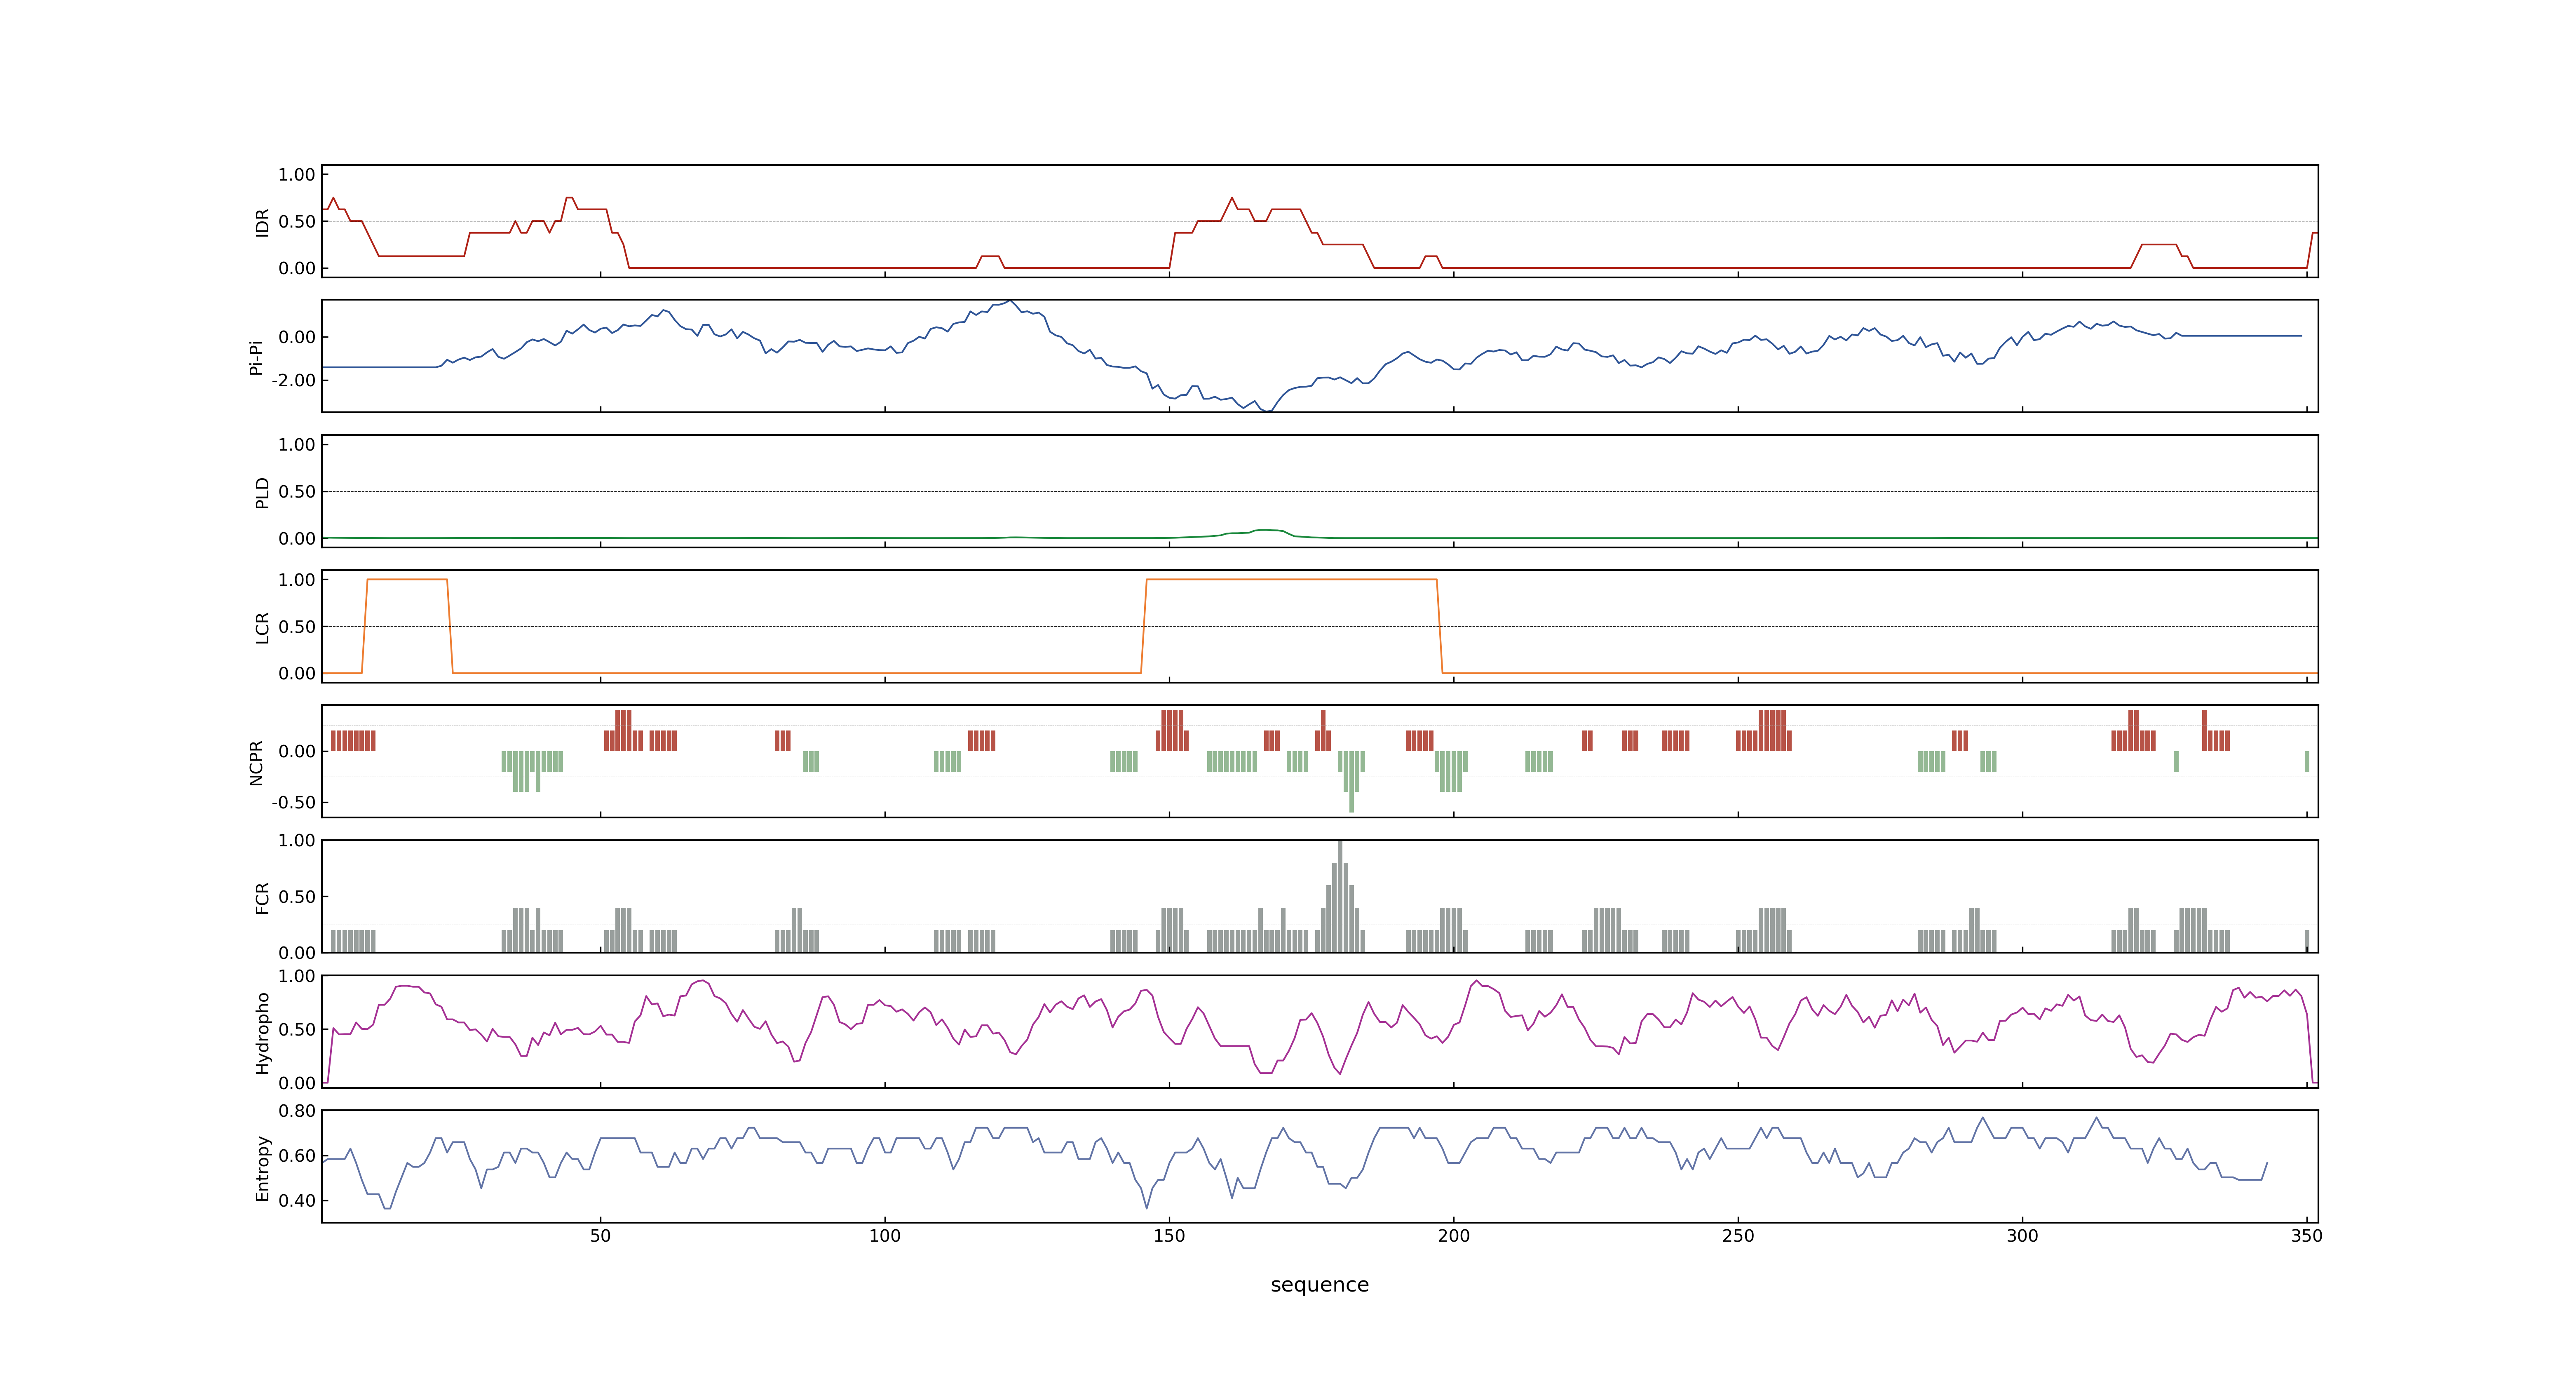Click the IDR y-axis label
The height and width of the screenshot is (1374, 2576).
click(263, 222)
